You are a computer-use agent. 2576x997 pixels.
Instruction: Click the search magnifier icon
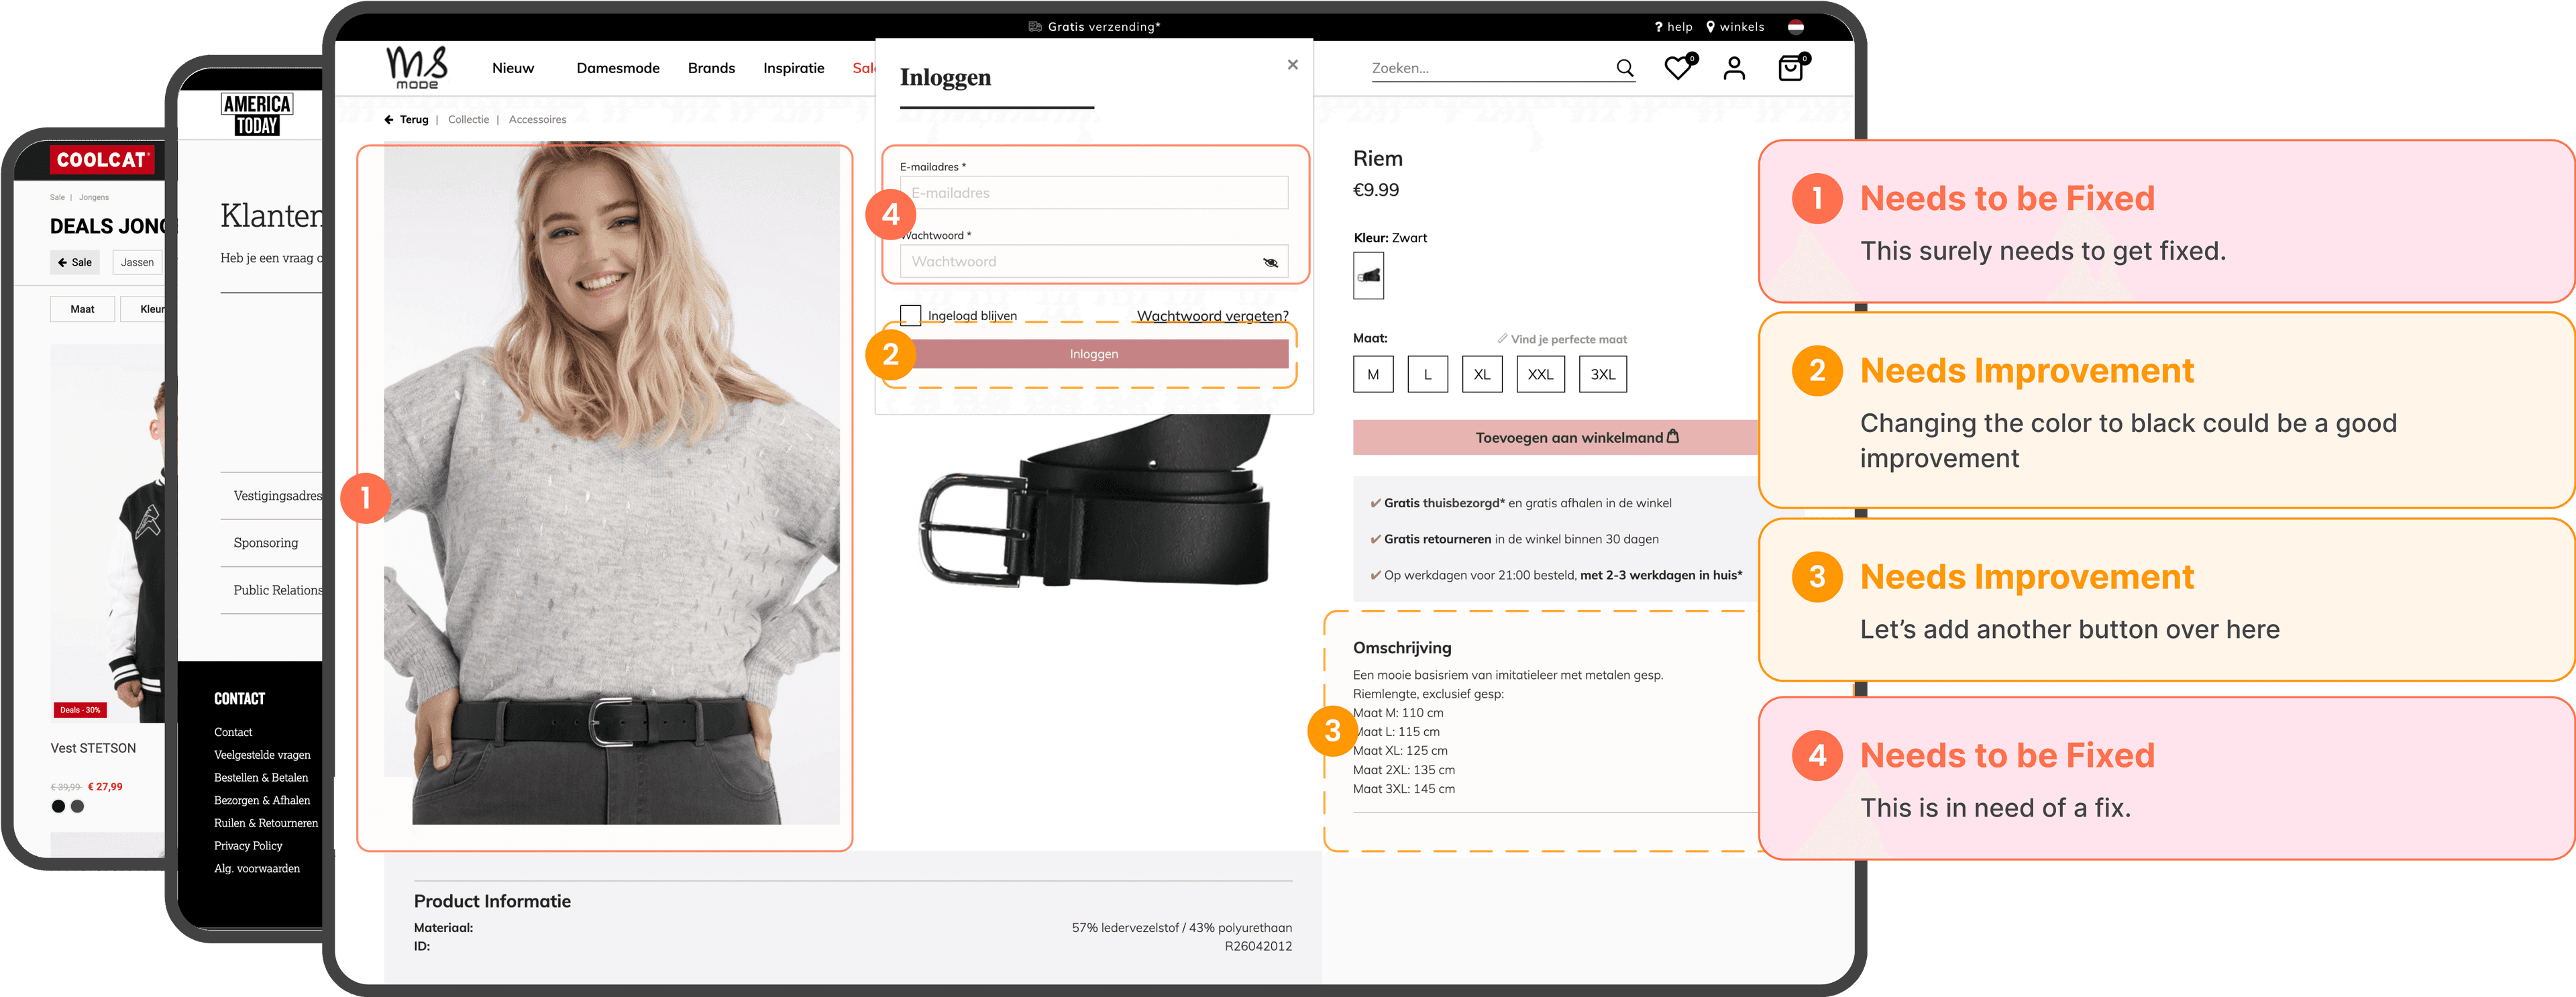coord(1624,68)
